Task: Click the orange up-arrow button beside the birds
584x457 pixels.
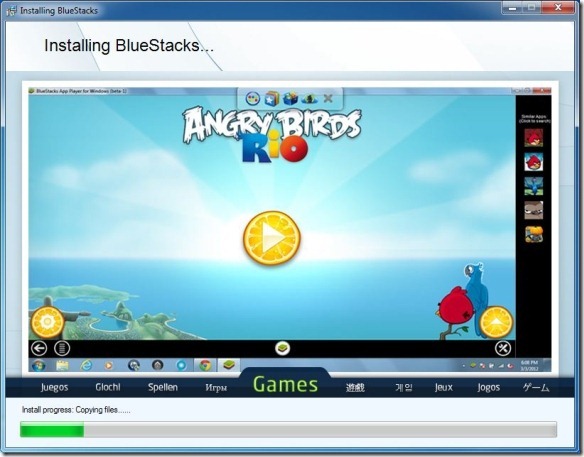Action: coord(496,322)
